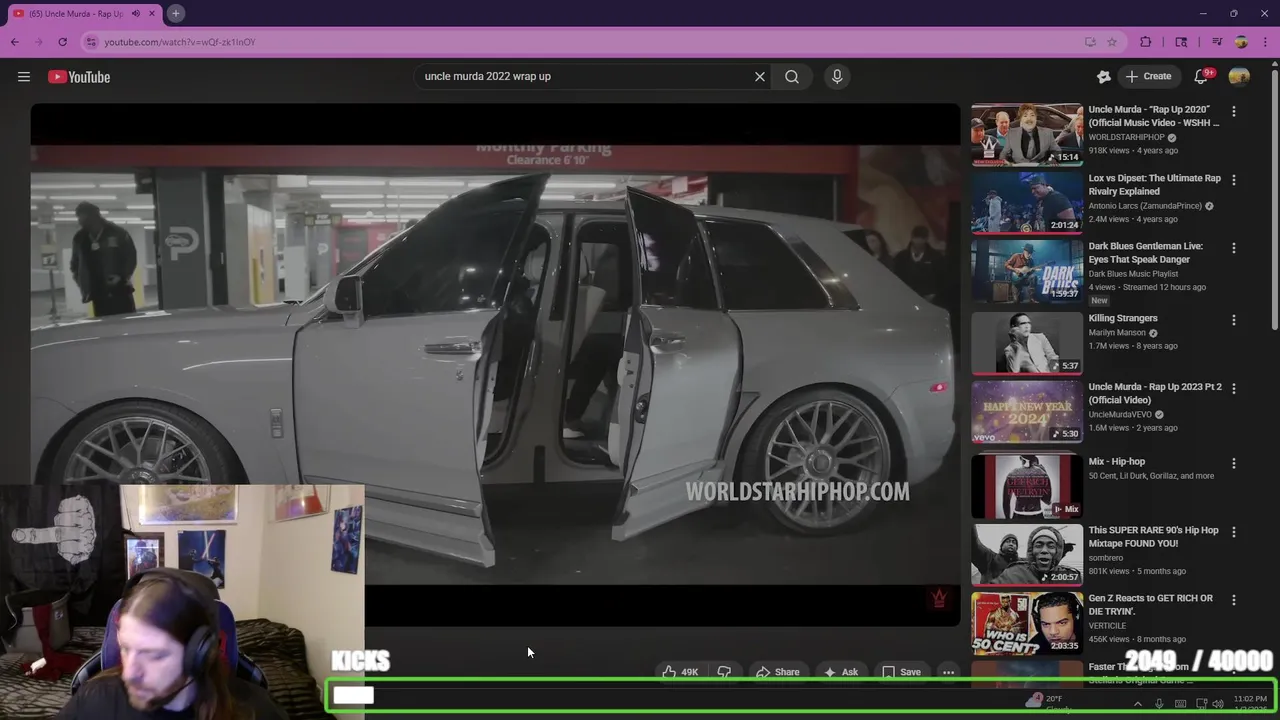This screenshot has width=1280, height=720.
Task: Close the Uncle Murda tab
Action: pos(153,14)
